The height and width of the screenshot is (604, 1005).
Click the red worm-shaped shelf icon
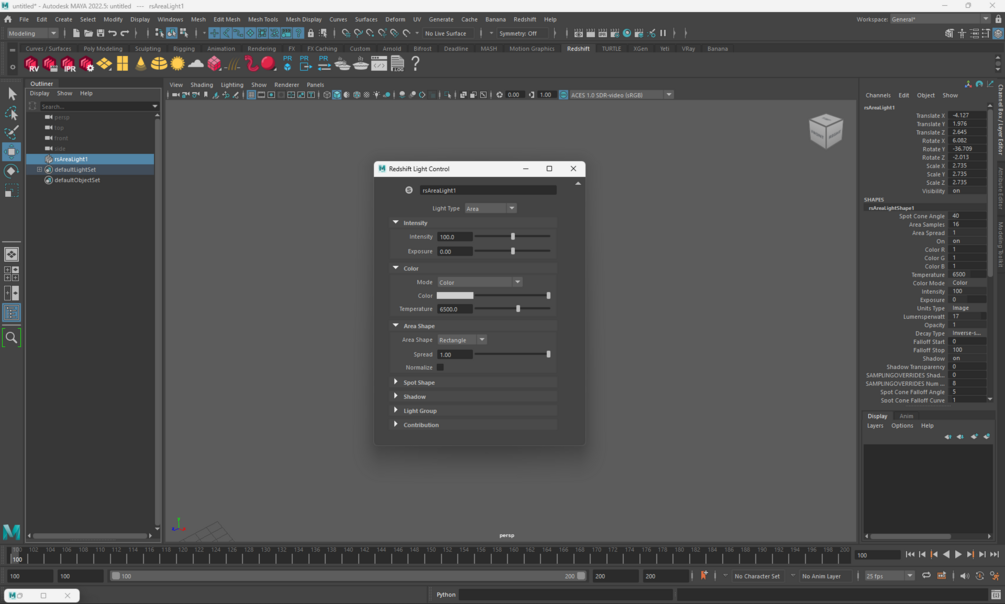251,63
